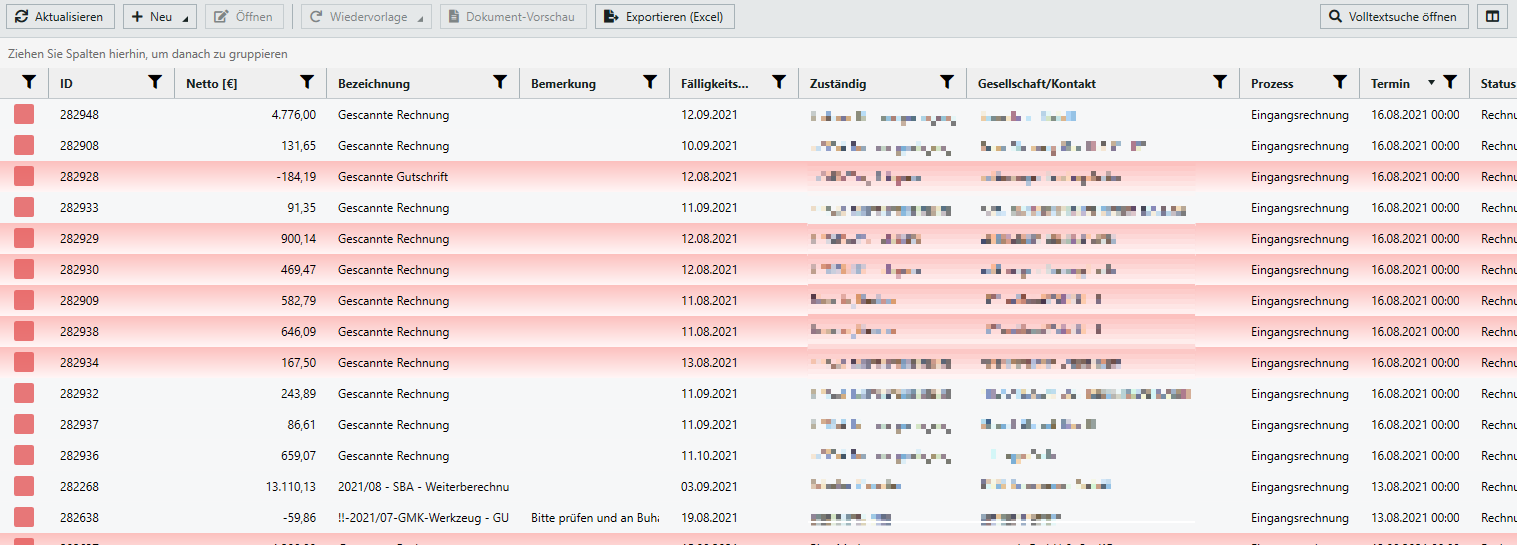Screen dimensions: 1517x545
Task: Export list via Exportieren (Excel)
Action: coord(664,17)
